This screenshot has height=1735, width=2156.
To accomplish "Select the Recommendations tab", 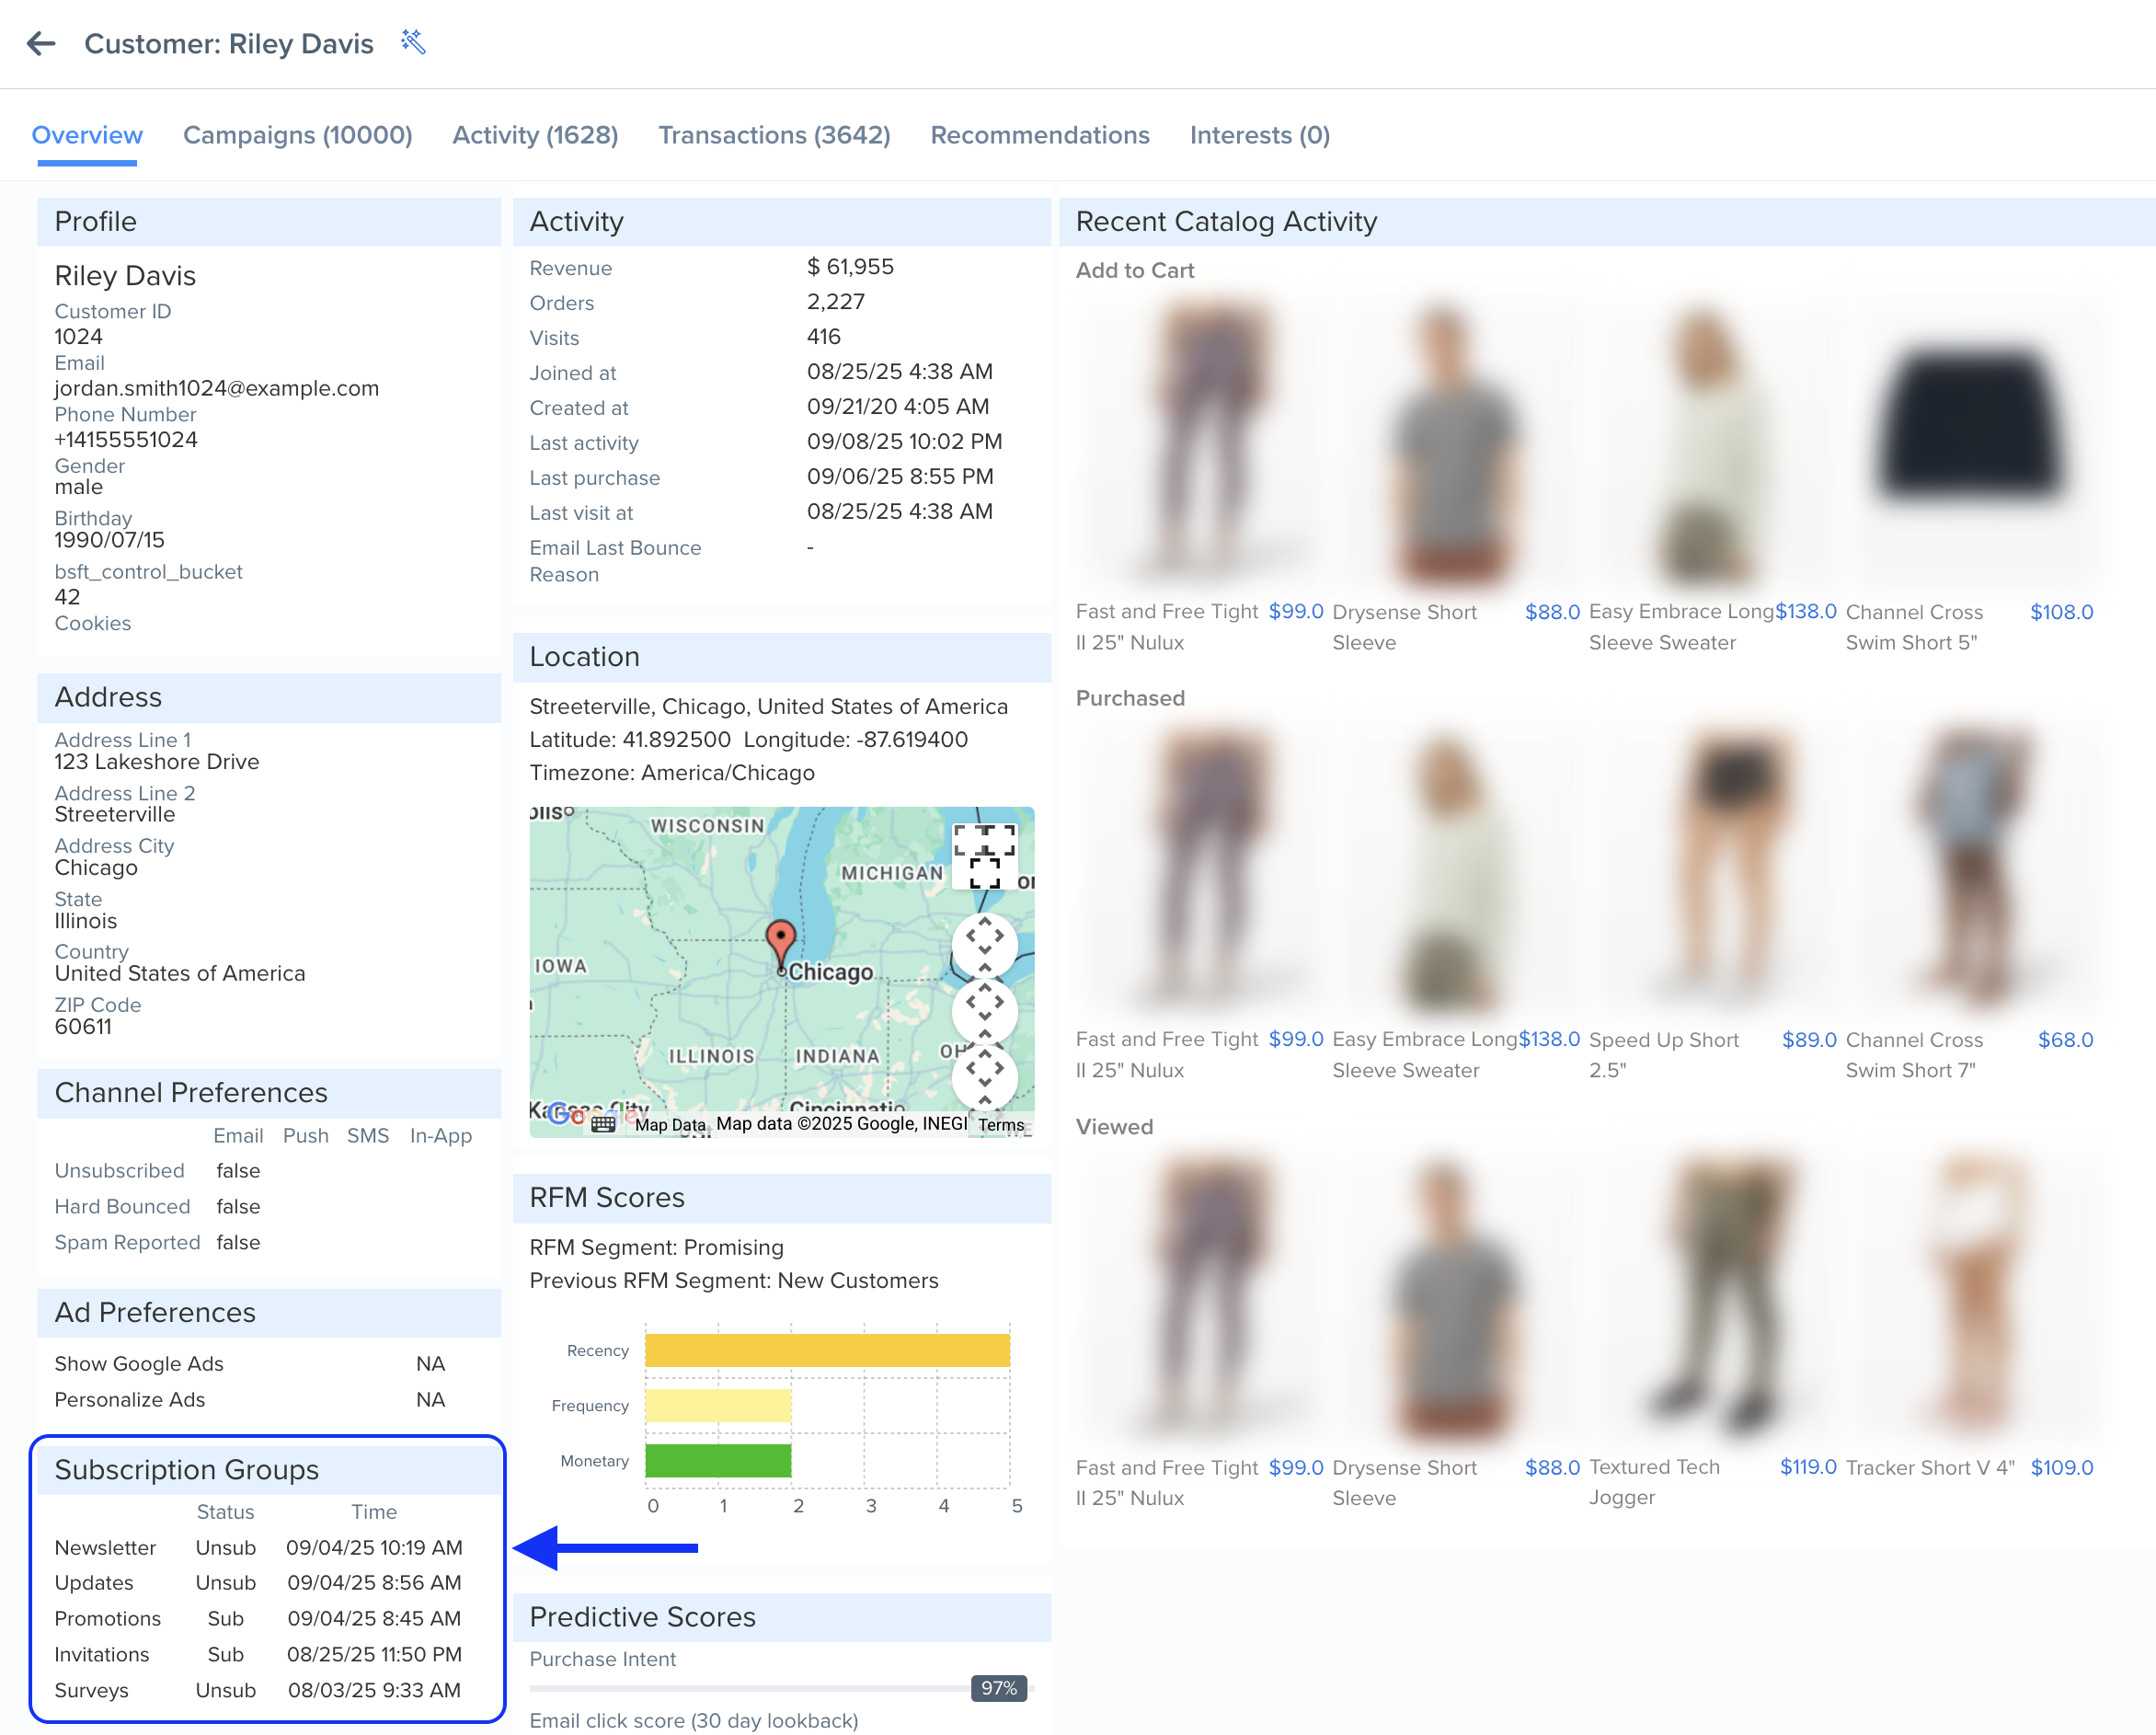I will click(1039, 135).
